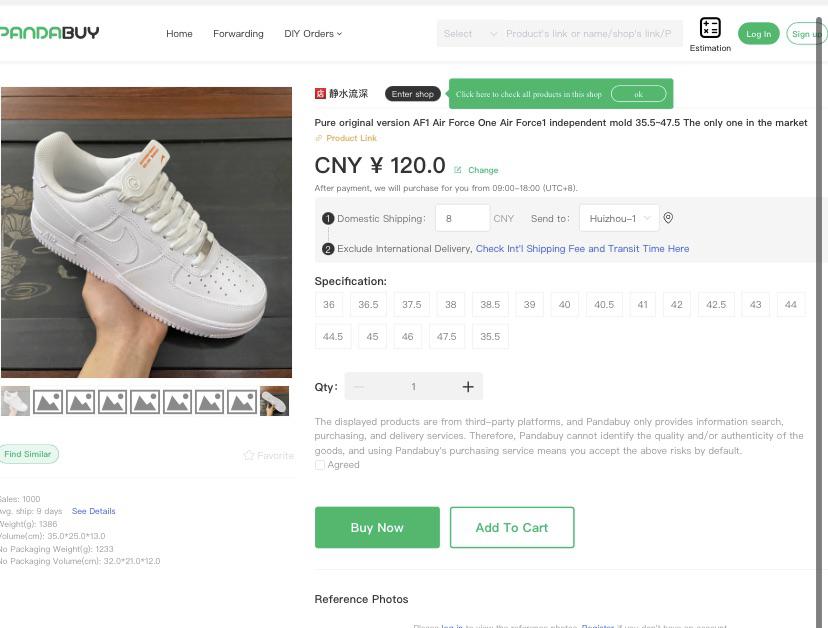Viewport: 828px width, 628px height.
Task: Decrease quantity with the minus icon
Action: (359, 386)
